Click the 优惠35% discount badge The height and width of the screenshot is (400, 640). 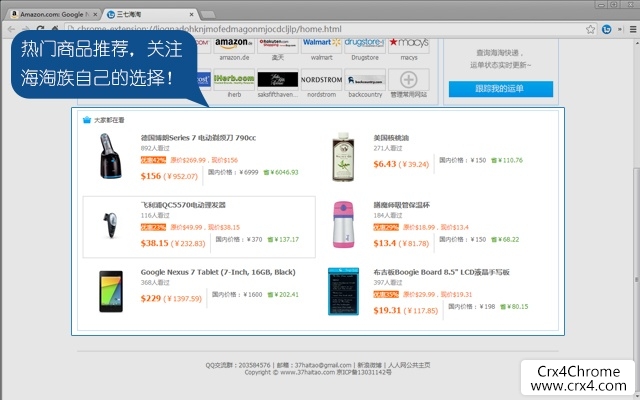point(386,294)
